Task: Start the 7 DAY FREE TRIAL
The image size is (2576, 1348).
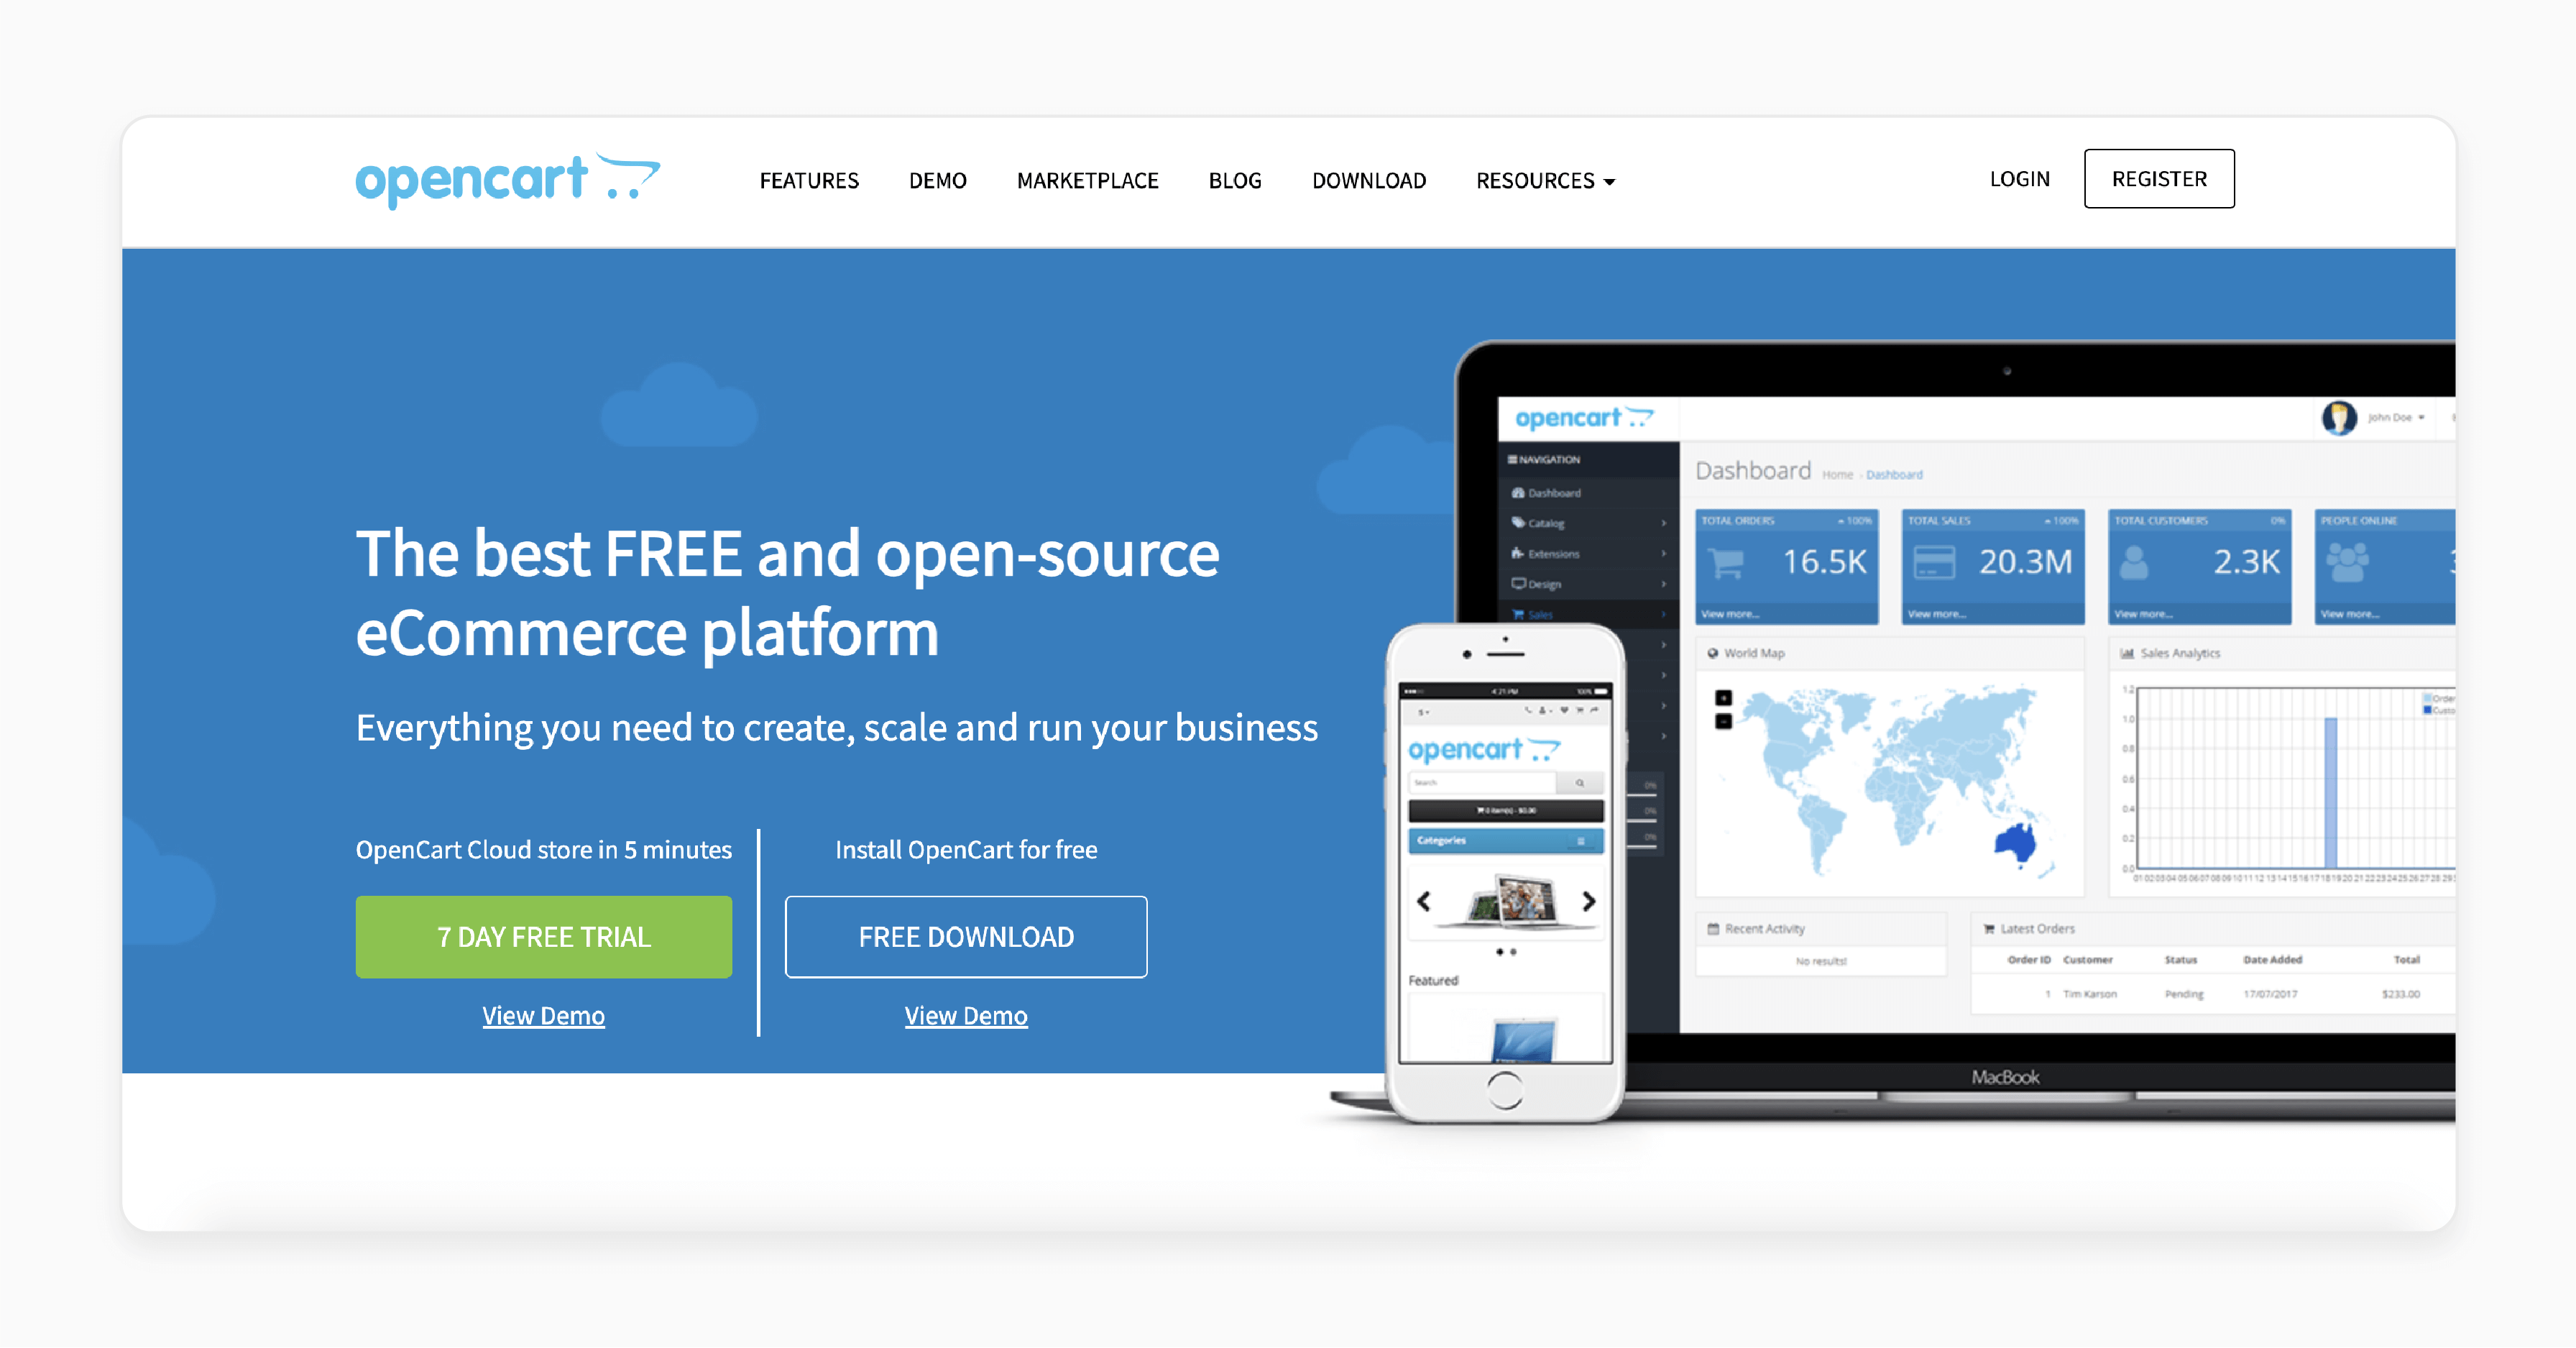Action: click(543, 935)
